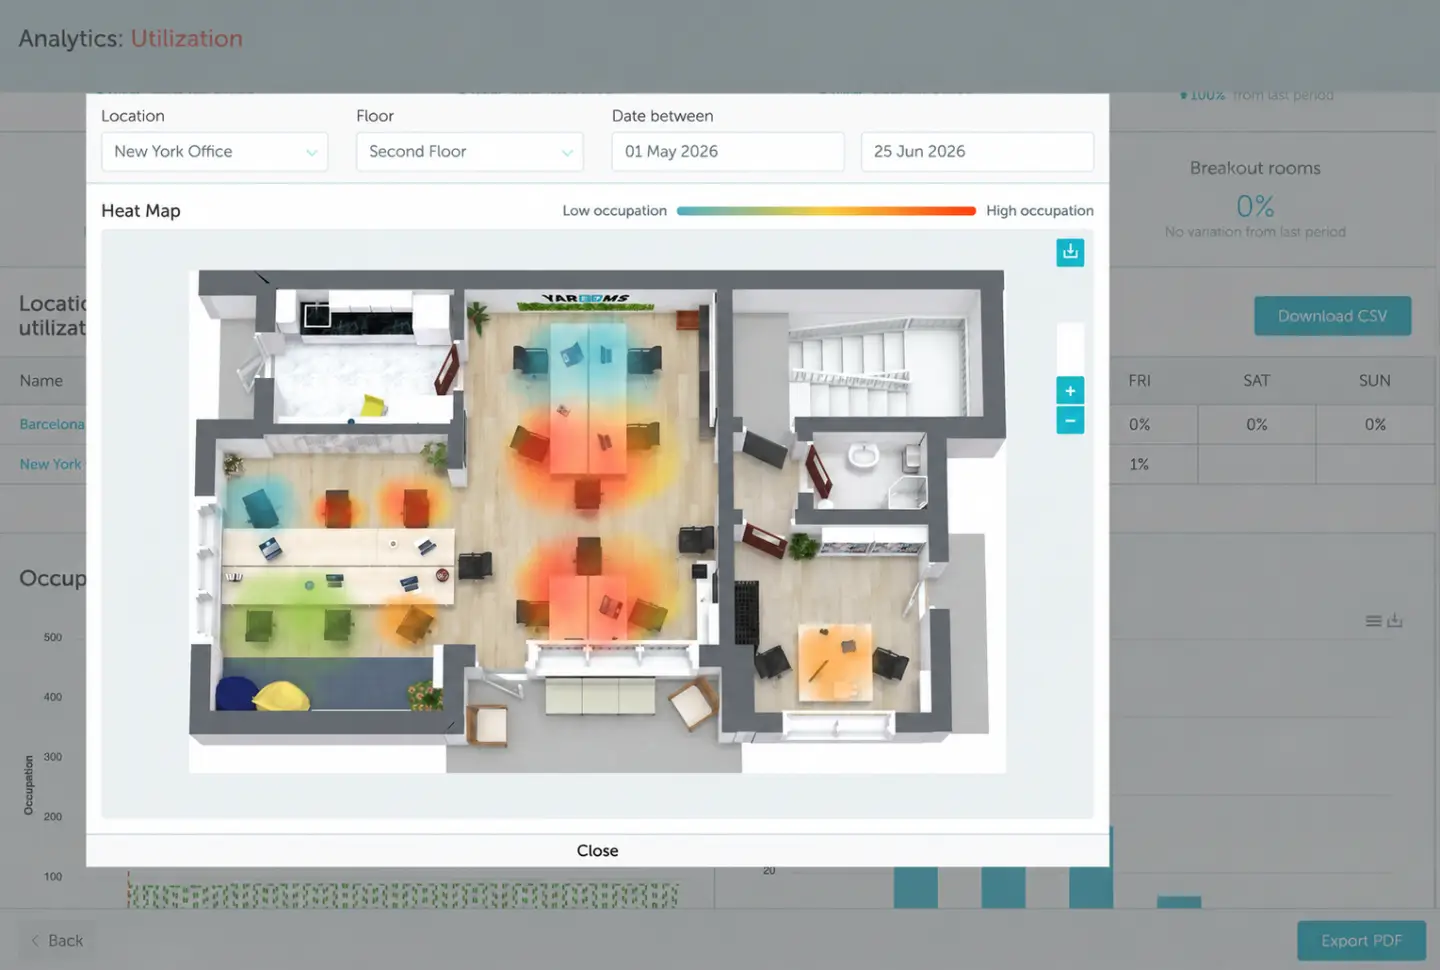Open New York location link in table
Viewport: 1440px width, 970px height.
[x=50, y=464]
